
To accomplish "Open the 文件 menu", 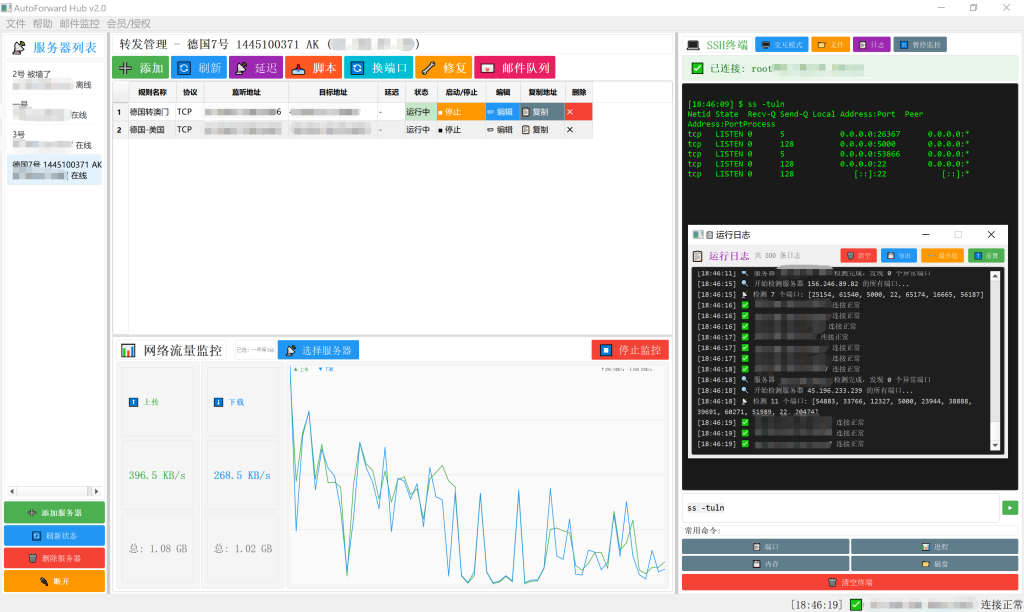I will pos(16,24).
